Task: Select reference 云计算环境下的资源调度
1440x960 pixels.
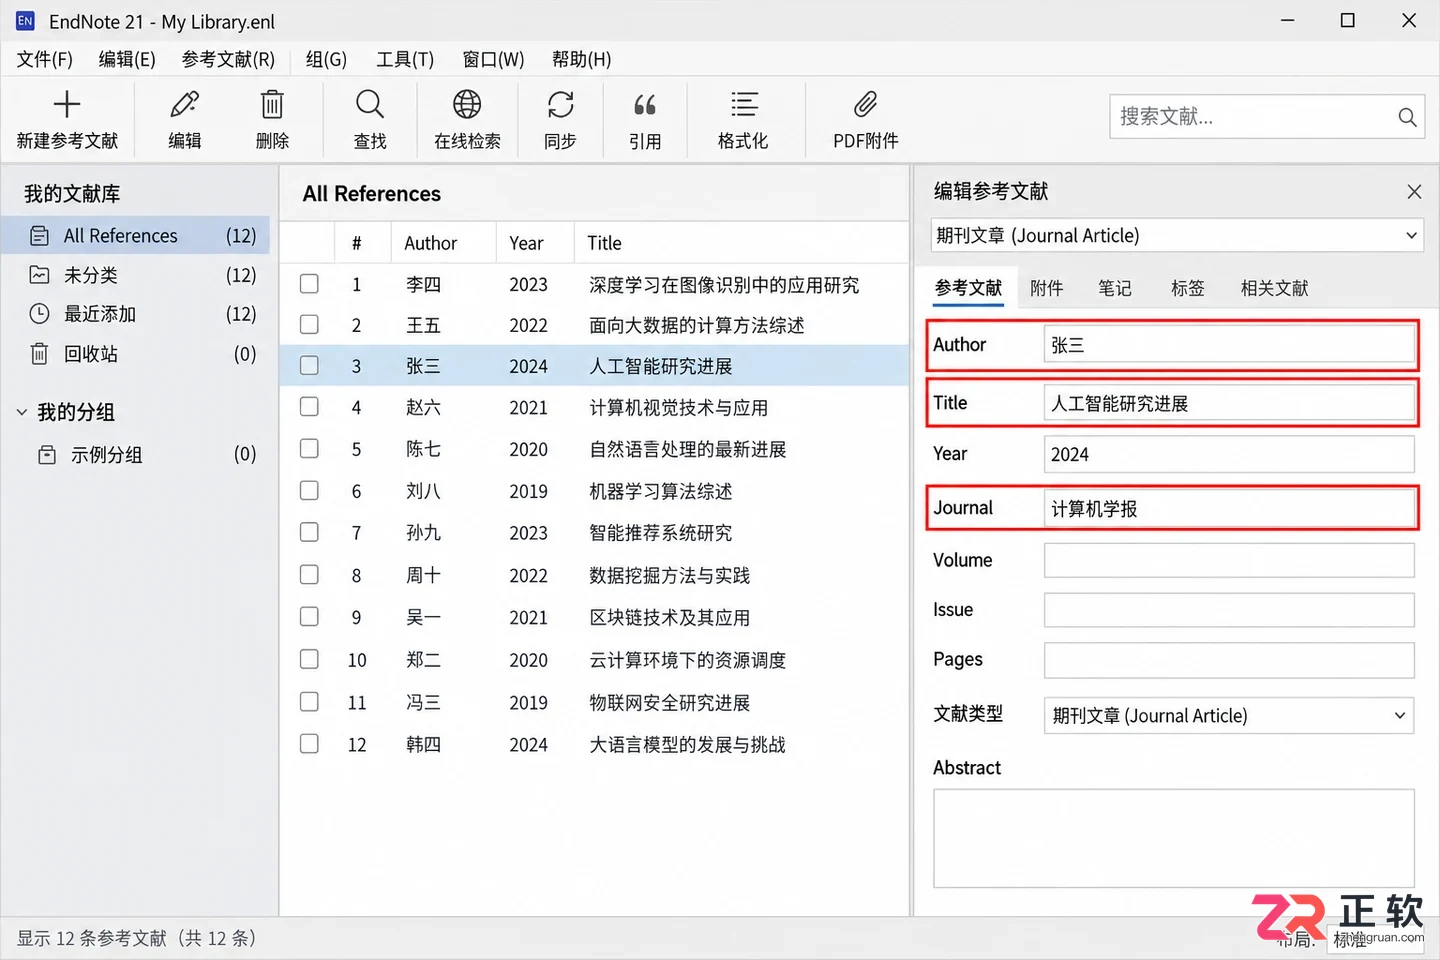Action: click(x=687, y=660)
